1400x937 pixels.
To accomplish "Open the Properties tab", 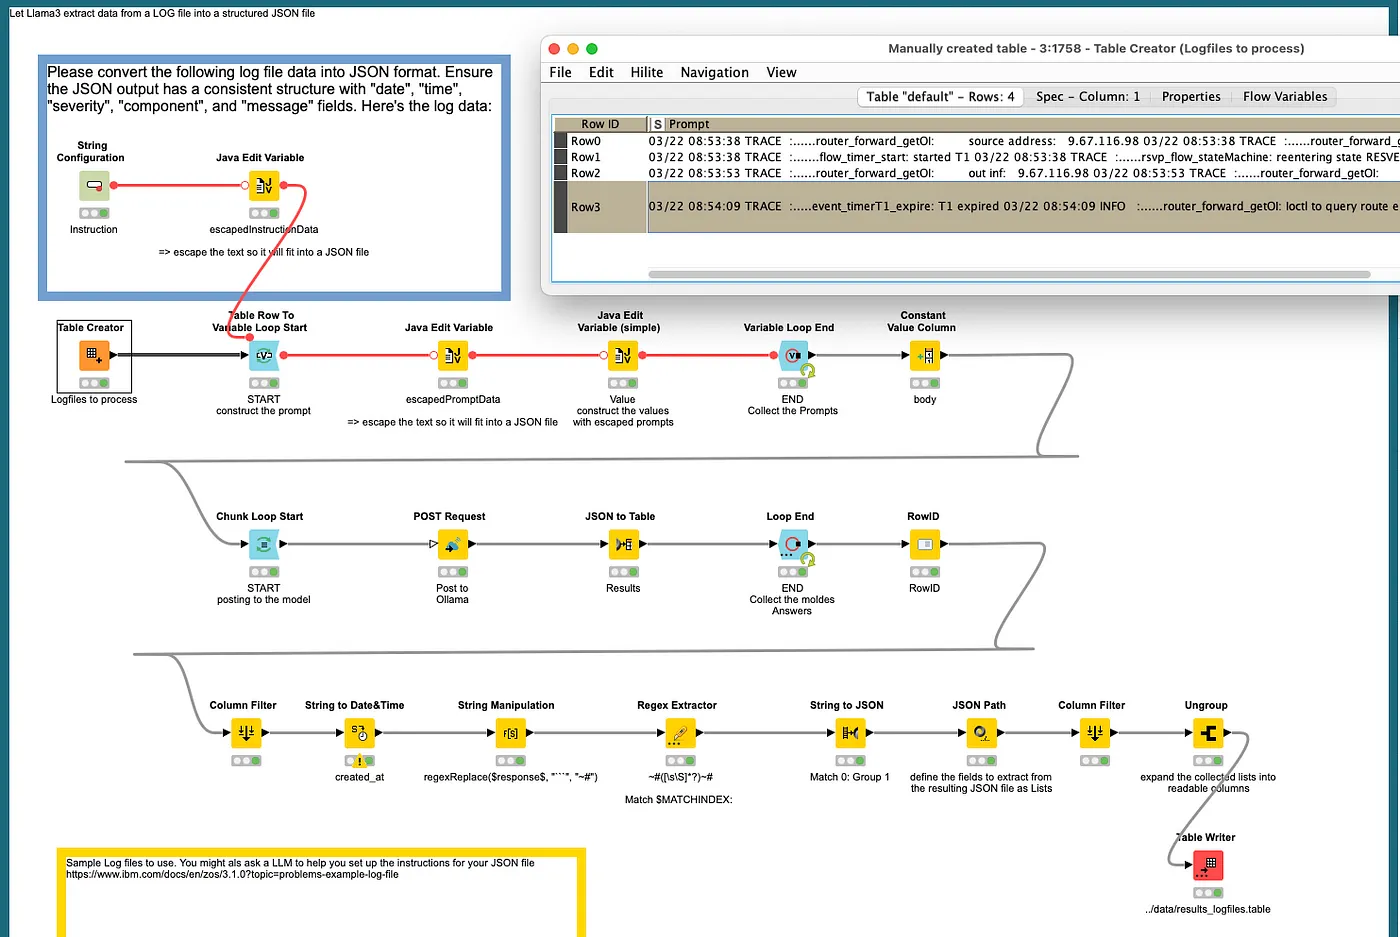I will click(1191, 96).
